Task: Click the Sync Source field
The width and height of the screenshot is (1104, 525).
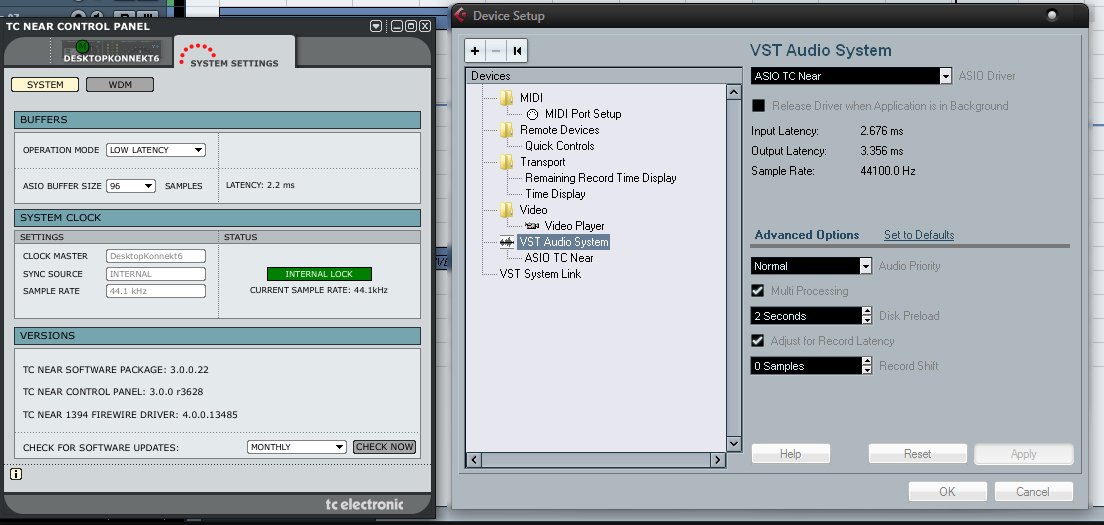Action: [x=156, y=274]
